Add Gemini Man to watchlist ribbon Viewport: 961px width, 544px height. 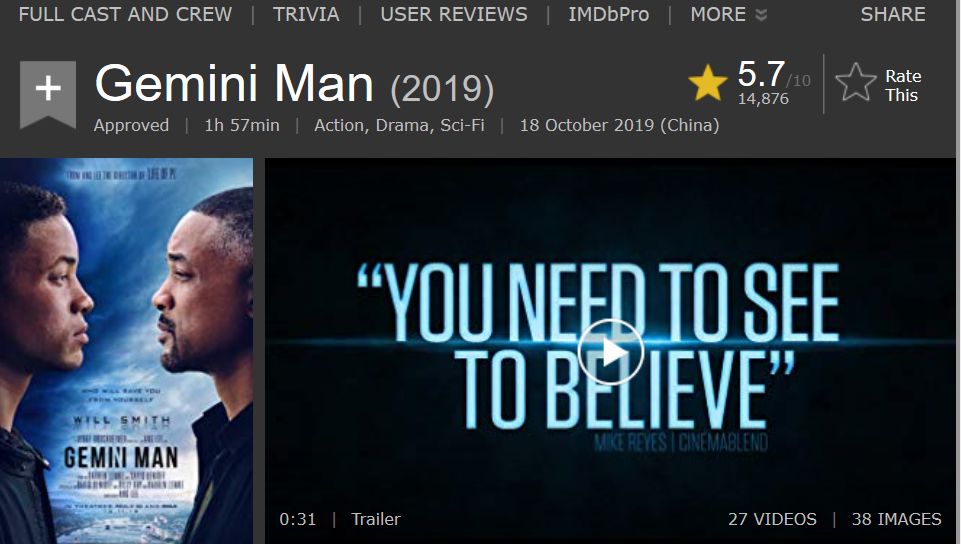point(48,94)
